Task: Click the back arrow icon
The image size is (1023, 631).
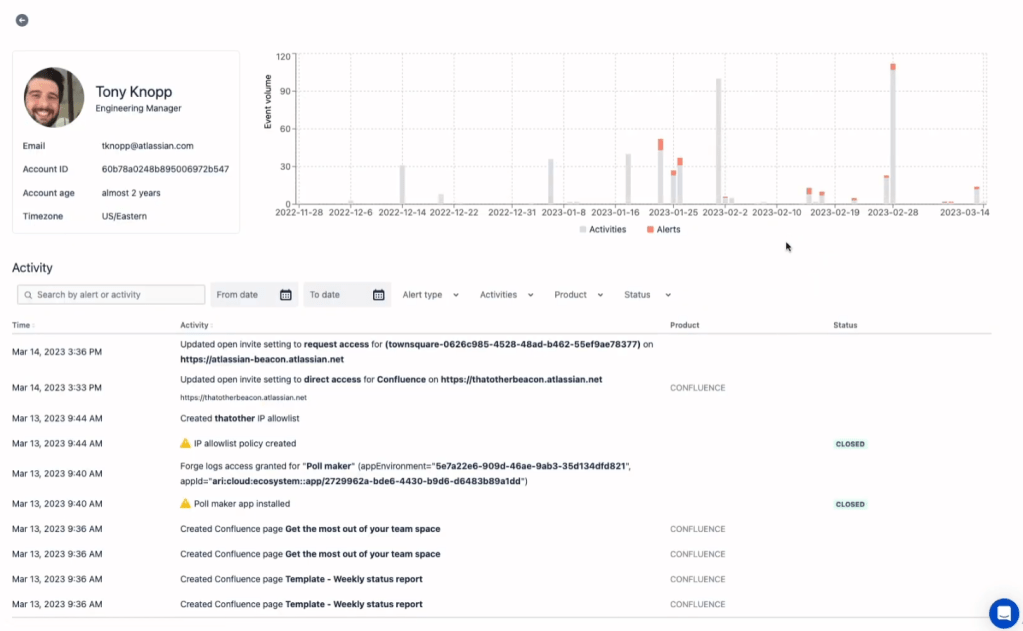Action: pyautogui.click(x=22, y=20)
